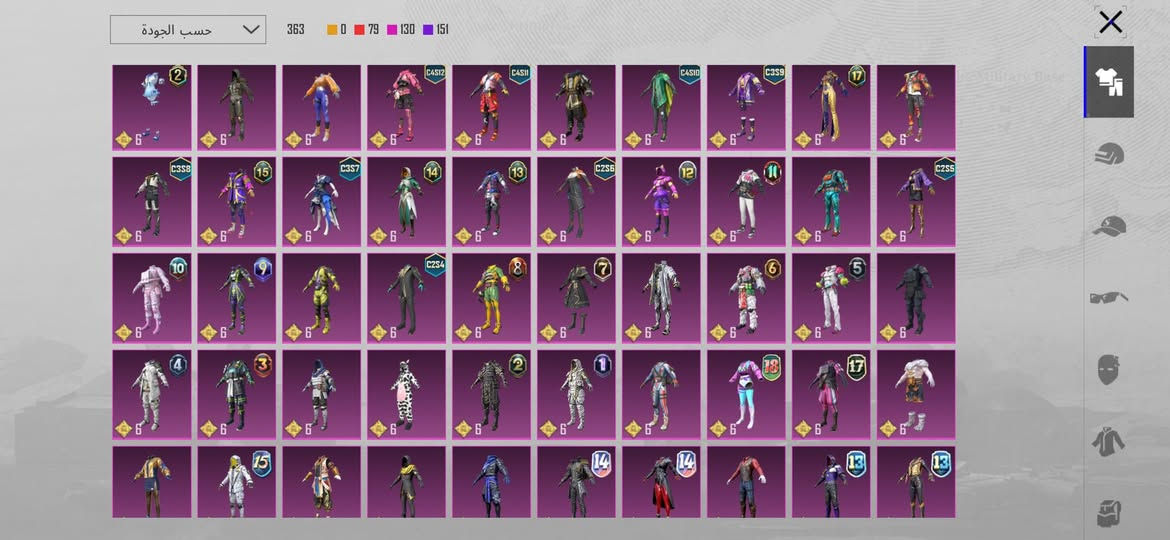Choose the outfit with the C2S5 badge
The image size is (1170, 540).
pyautogui.click(x=916, y=202)
